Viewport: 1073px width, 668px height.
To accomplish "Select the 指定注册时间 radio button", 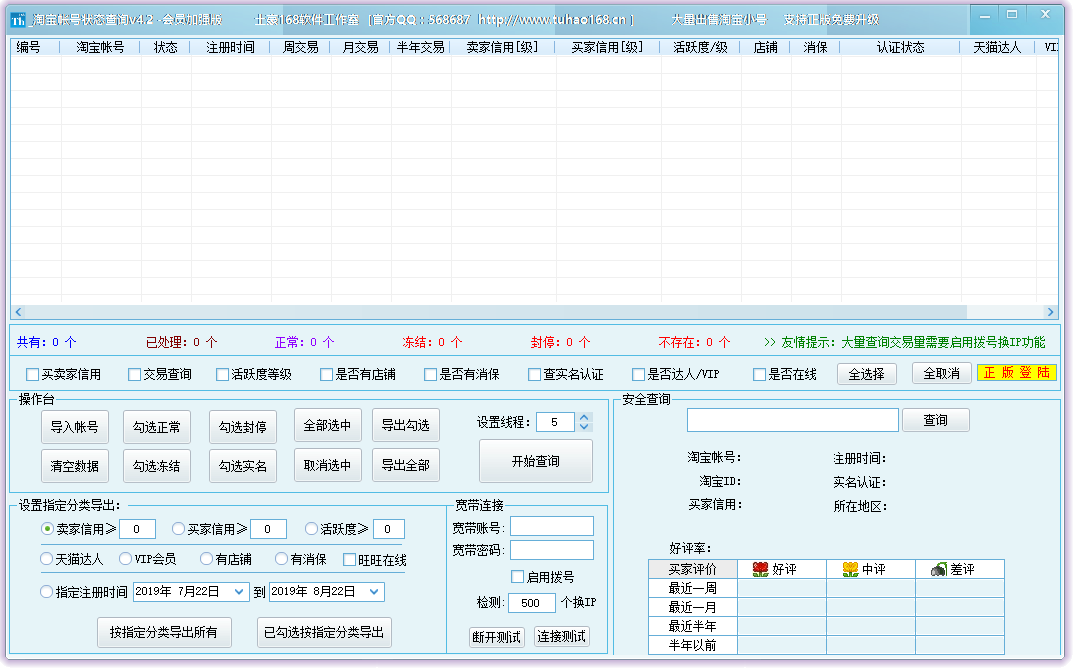I will [47, 591].
